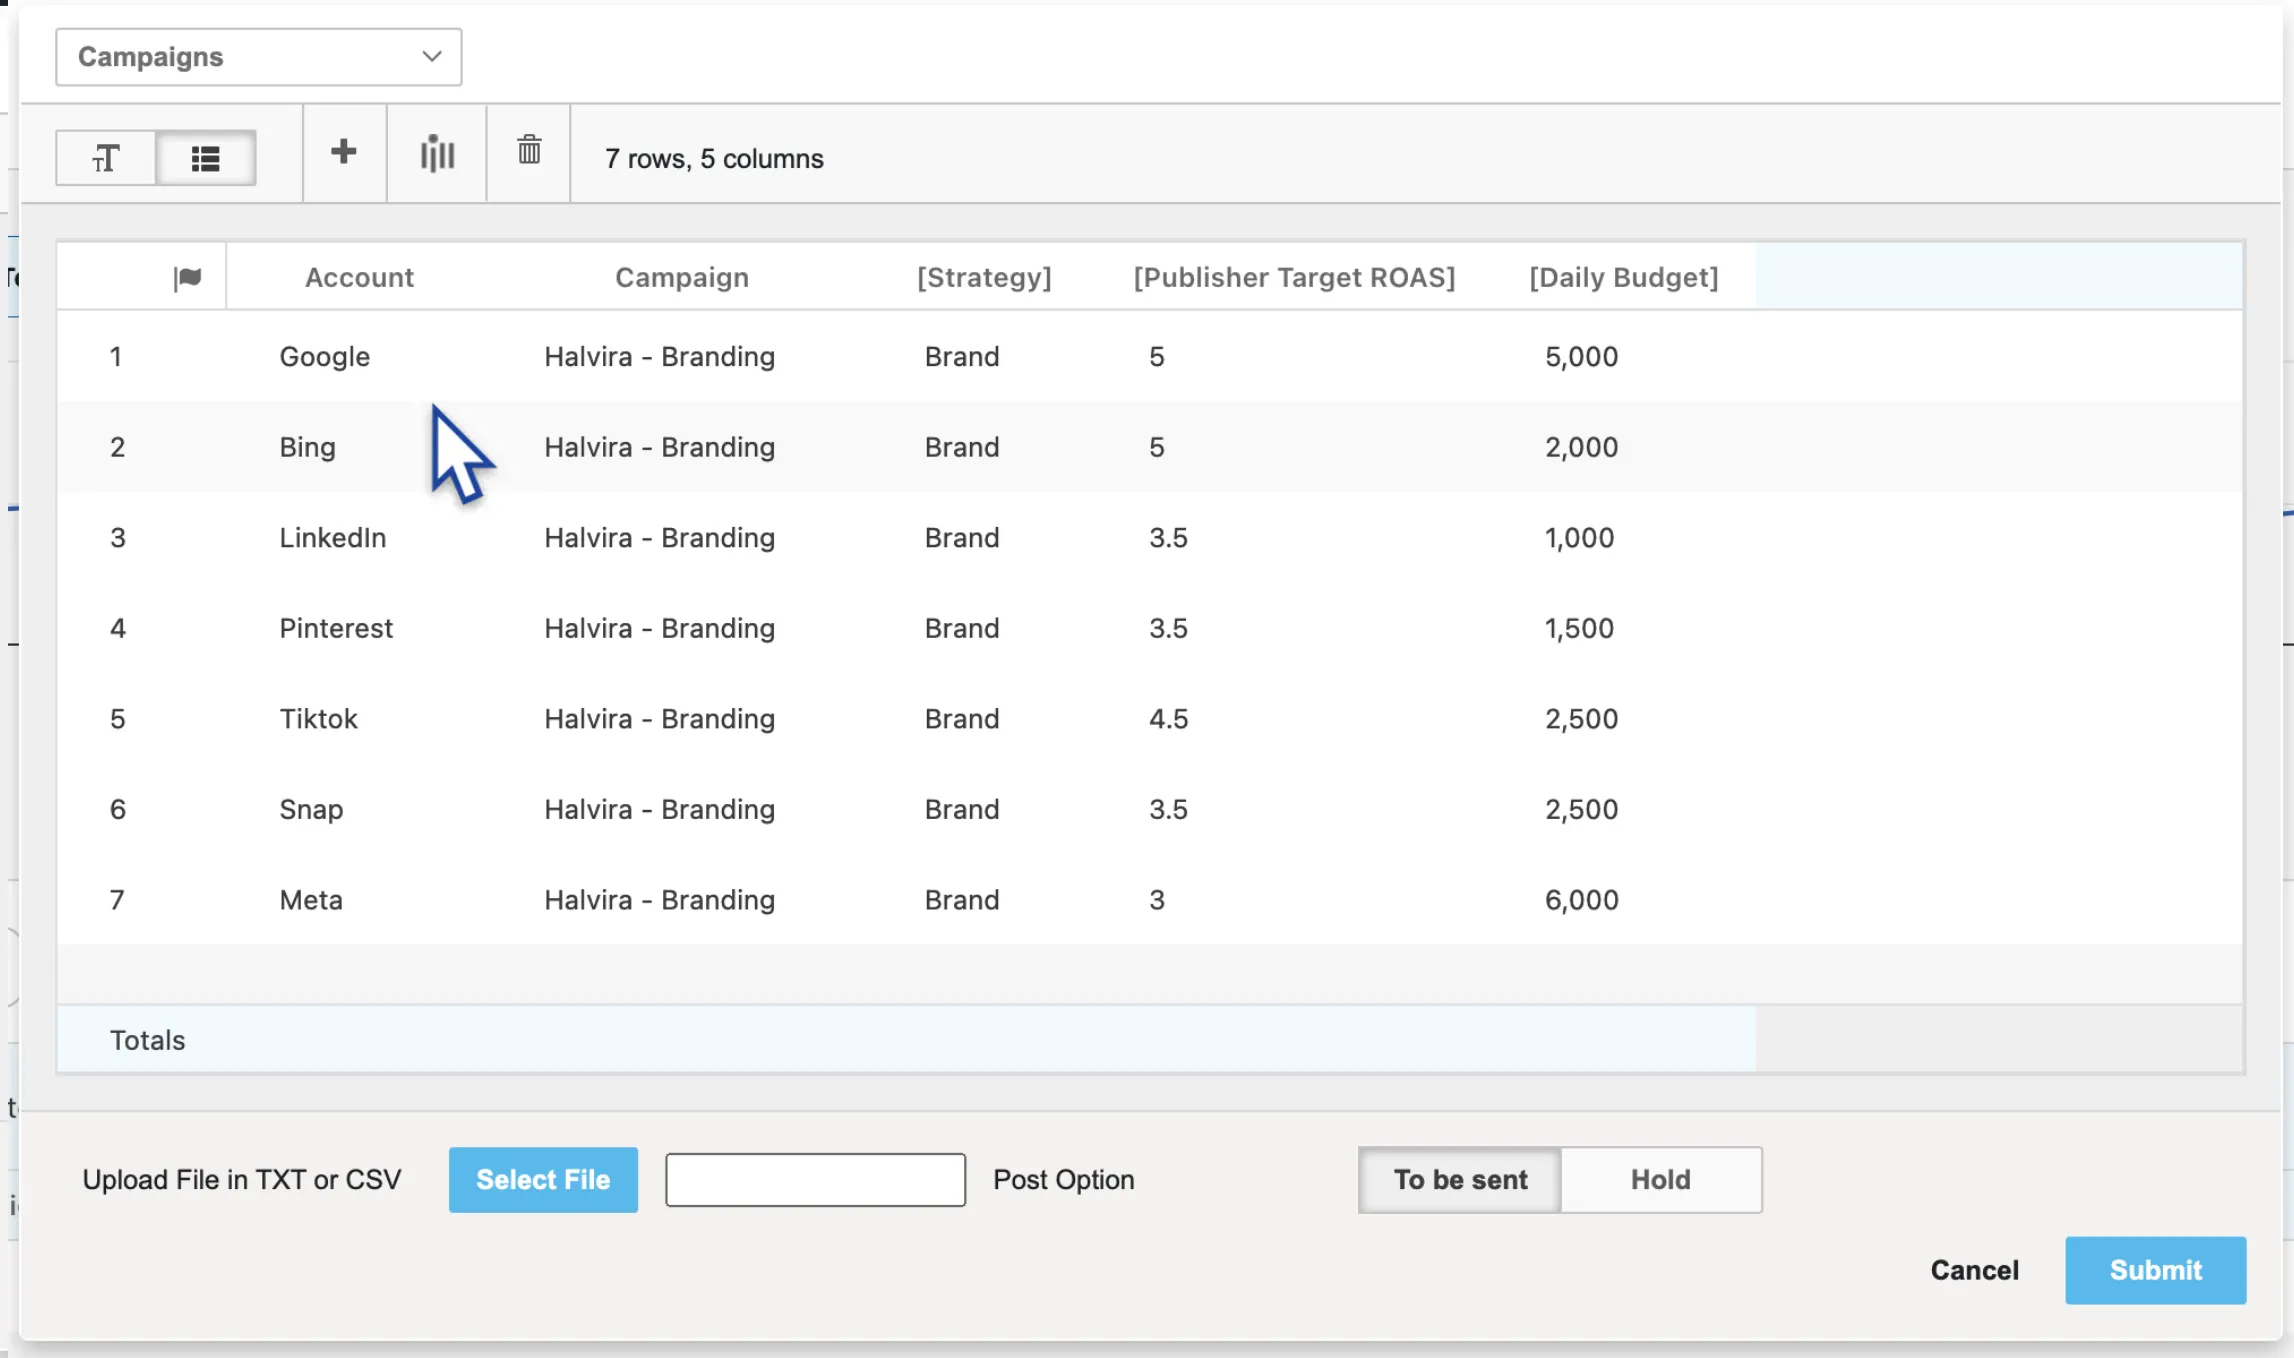The image size is (2294, 1358).
Task: Click Cancel to dismiss dialog
Action: pyautogui.click(x=1974, y=1270)
